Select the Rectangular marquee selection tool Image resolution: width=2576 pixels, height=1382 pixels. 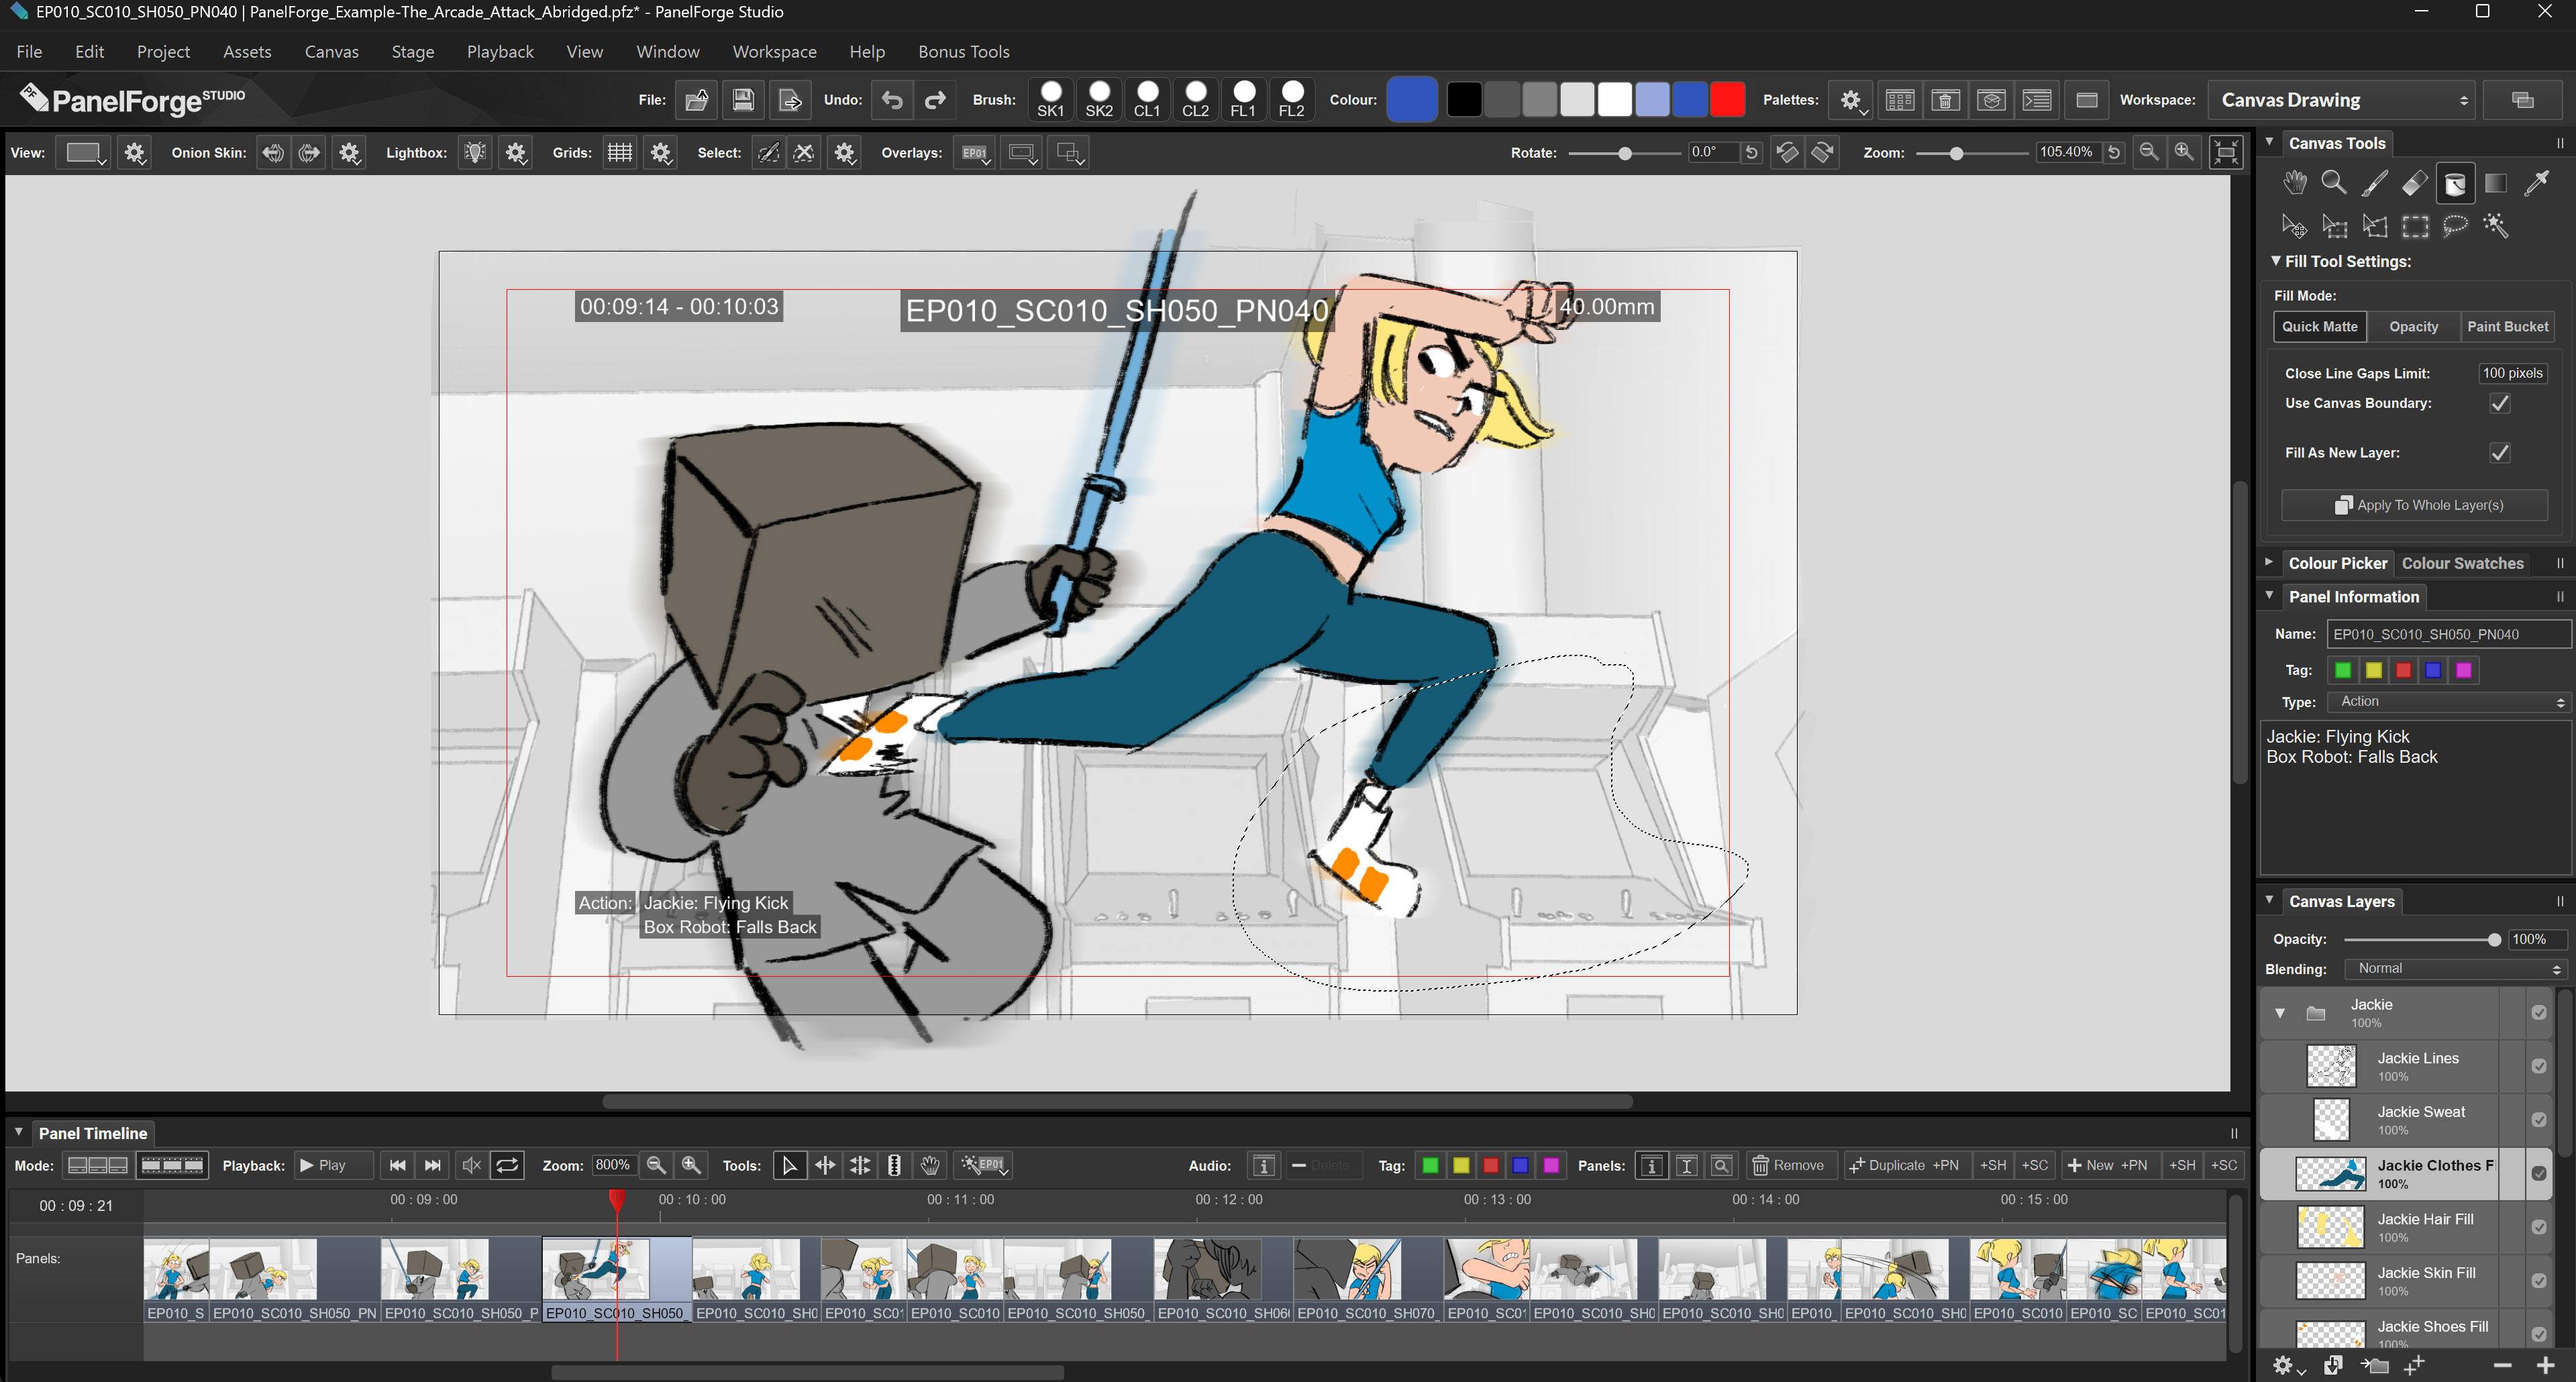[x=2415, y=226]
